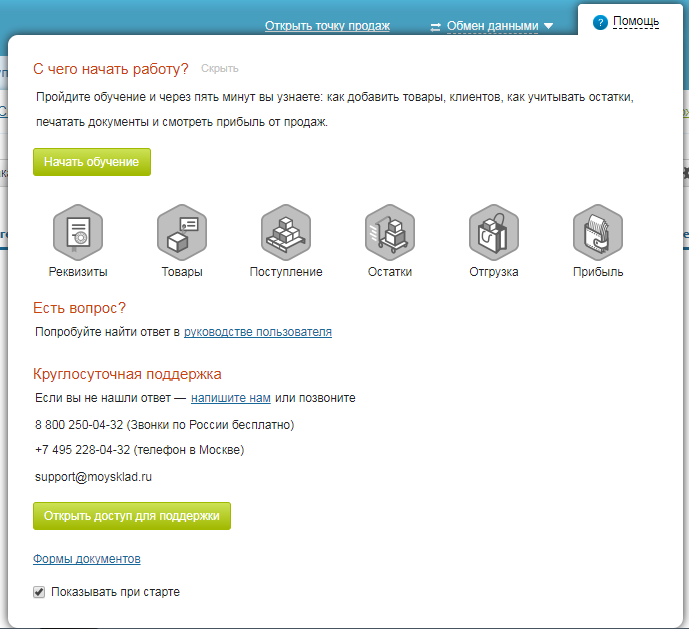Select the Поступление boxes icon
The image size is (689, 629).
pyautogui.click(x=286, y=232)
